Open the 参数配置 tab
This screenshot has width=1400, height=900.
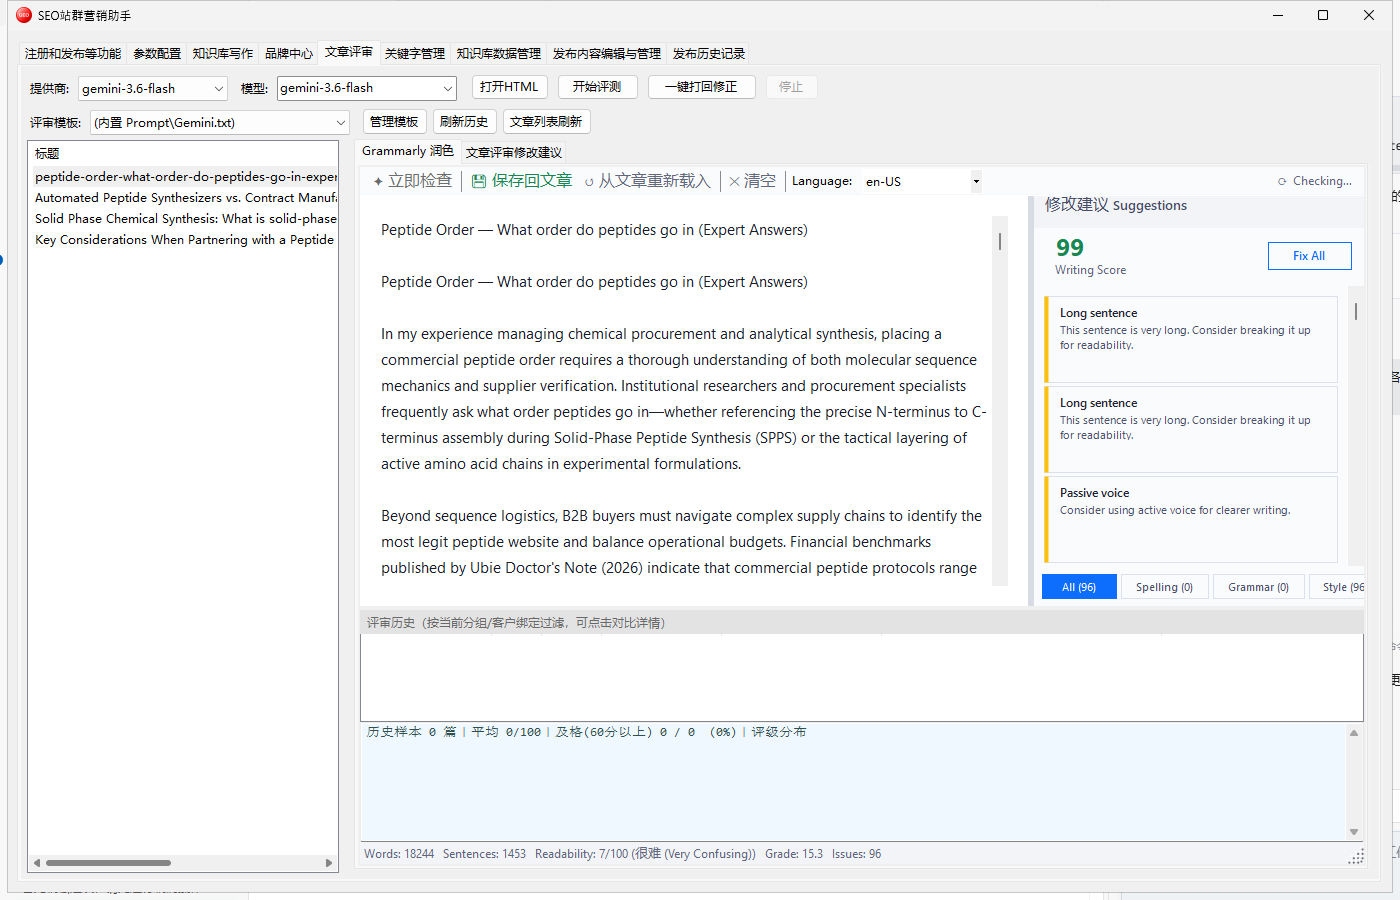click(157, 54)
